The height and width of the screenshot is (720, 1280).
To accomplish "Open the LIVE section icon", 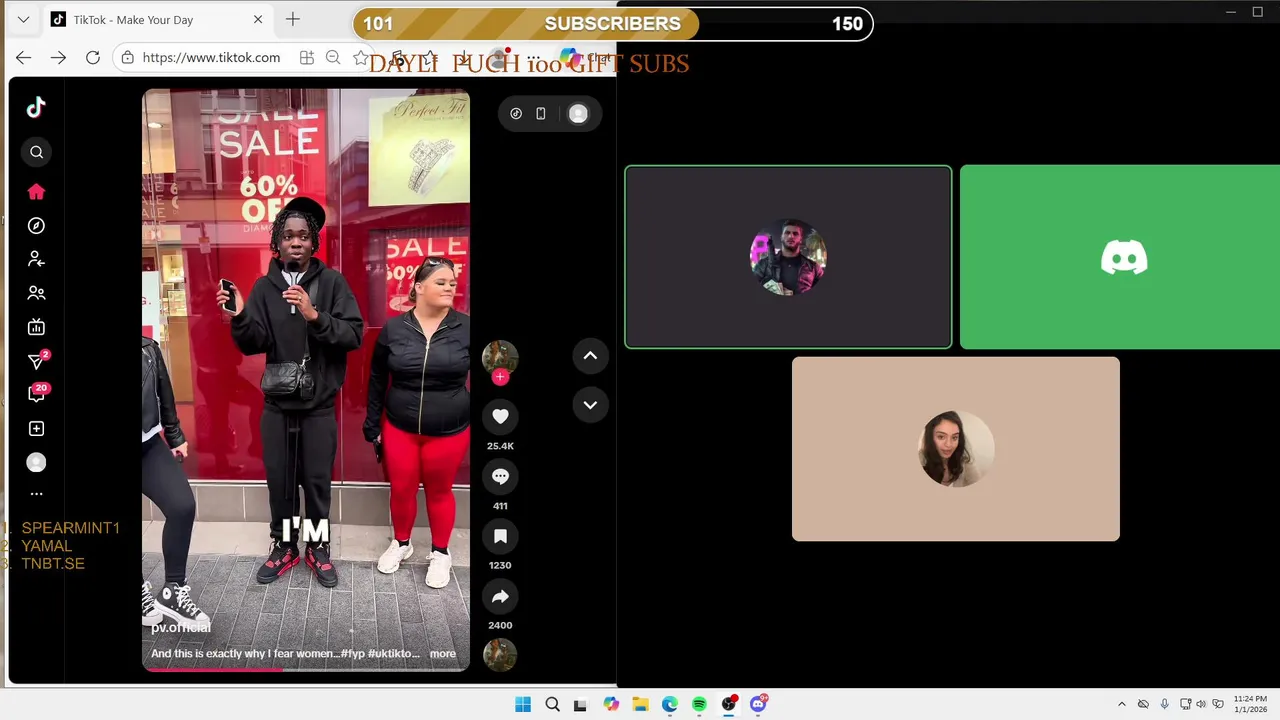I will [x=36, y=327].
